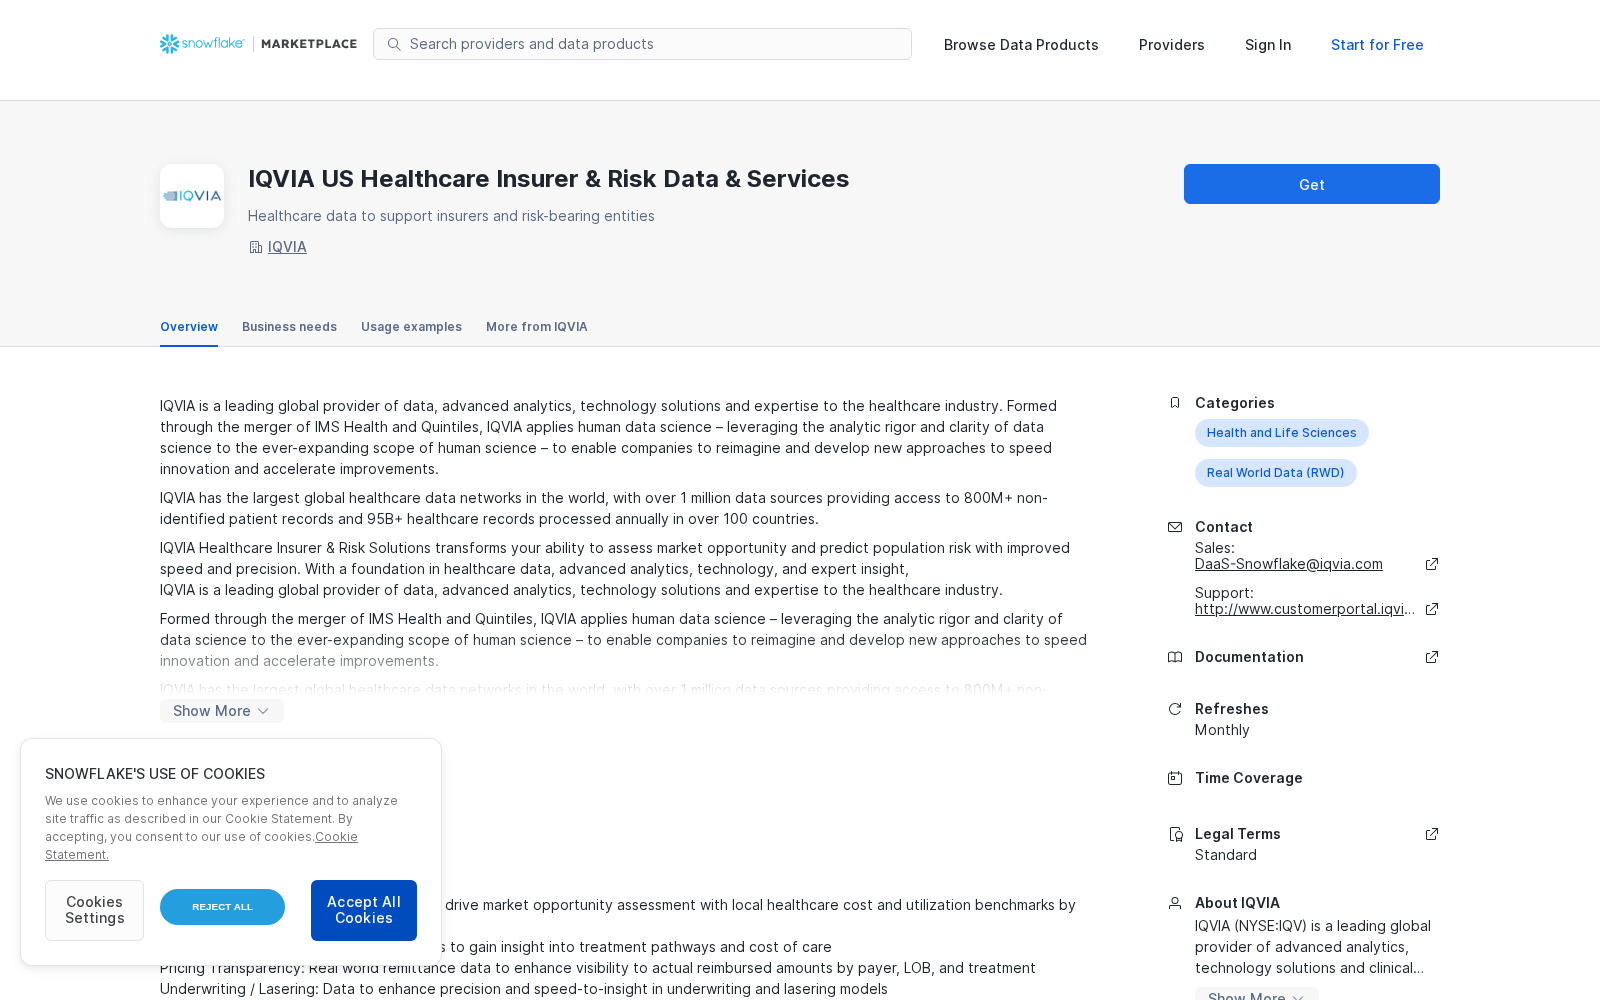Click the About IQVIA person icon

tap(1175, 903)
